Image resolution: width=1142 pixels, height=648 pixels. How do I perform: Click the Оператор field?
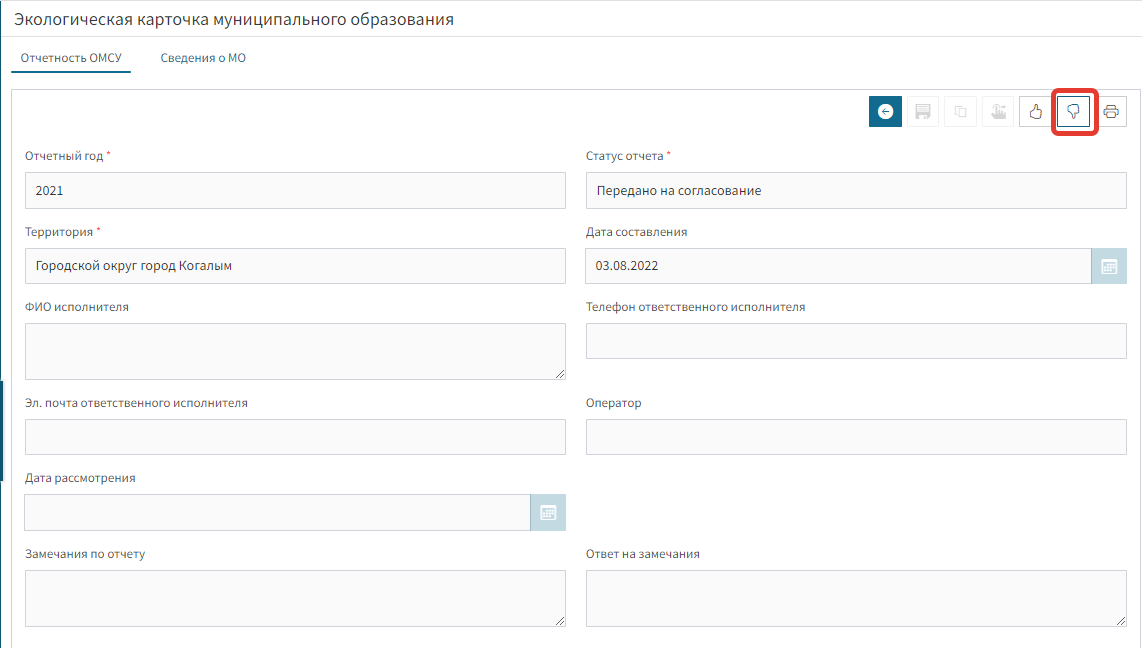tap(856, 437)
